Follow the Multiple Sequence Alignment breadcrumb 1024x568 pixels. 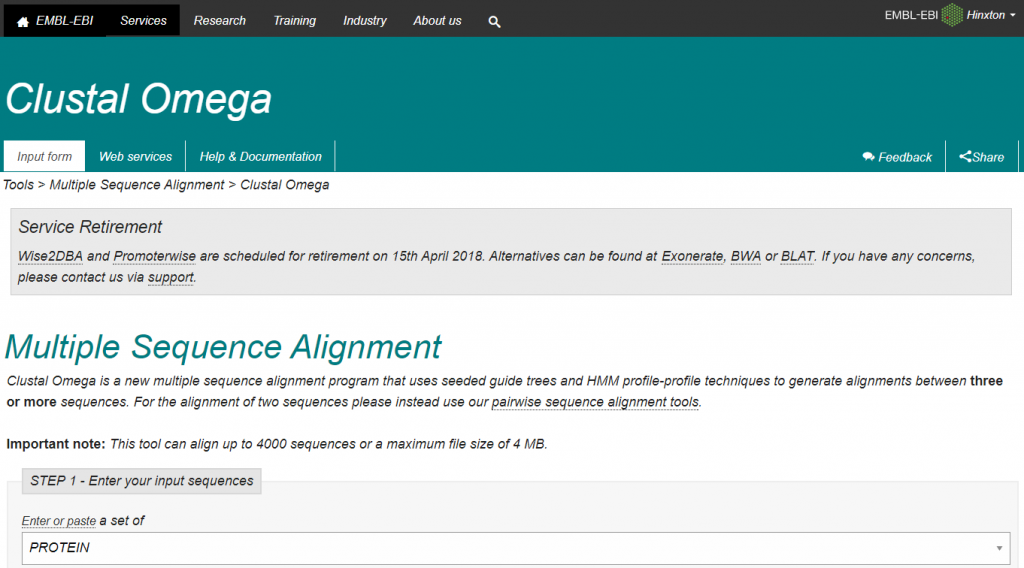136,185
